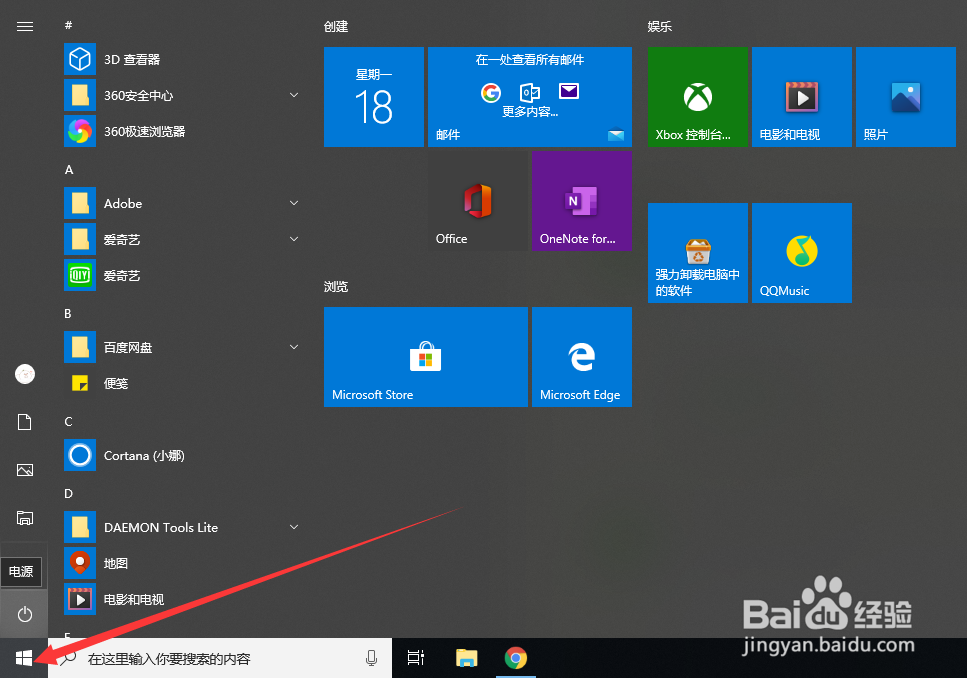967x678 pixels.
Task: Open Task View on the taskbar
Action: 416,658
